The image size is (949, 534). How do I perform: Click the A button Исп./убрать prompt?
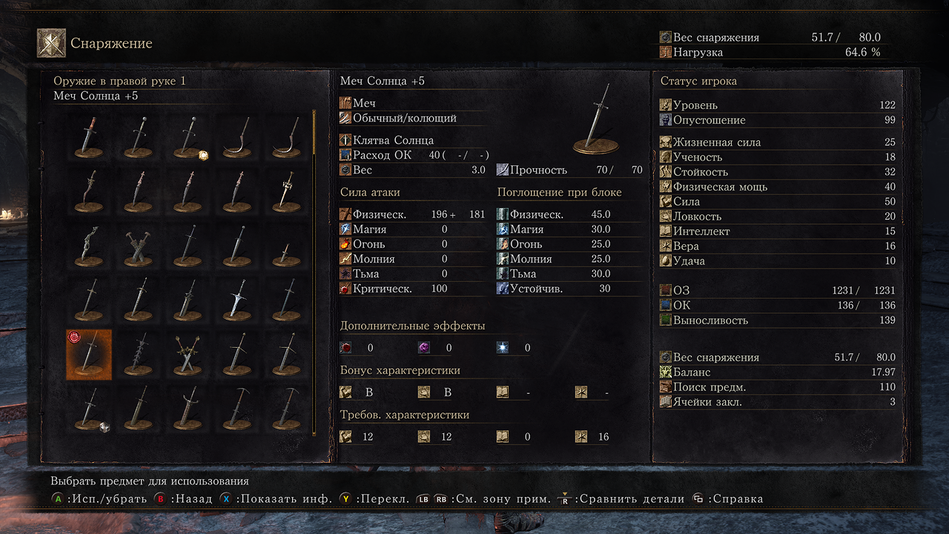[99, 499]
